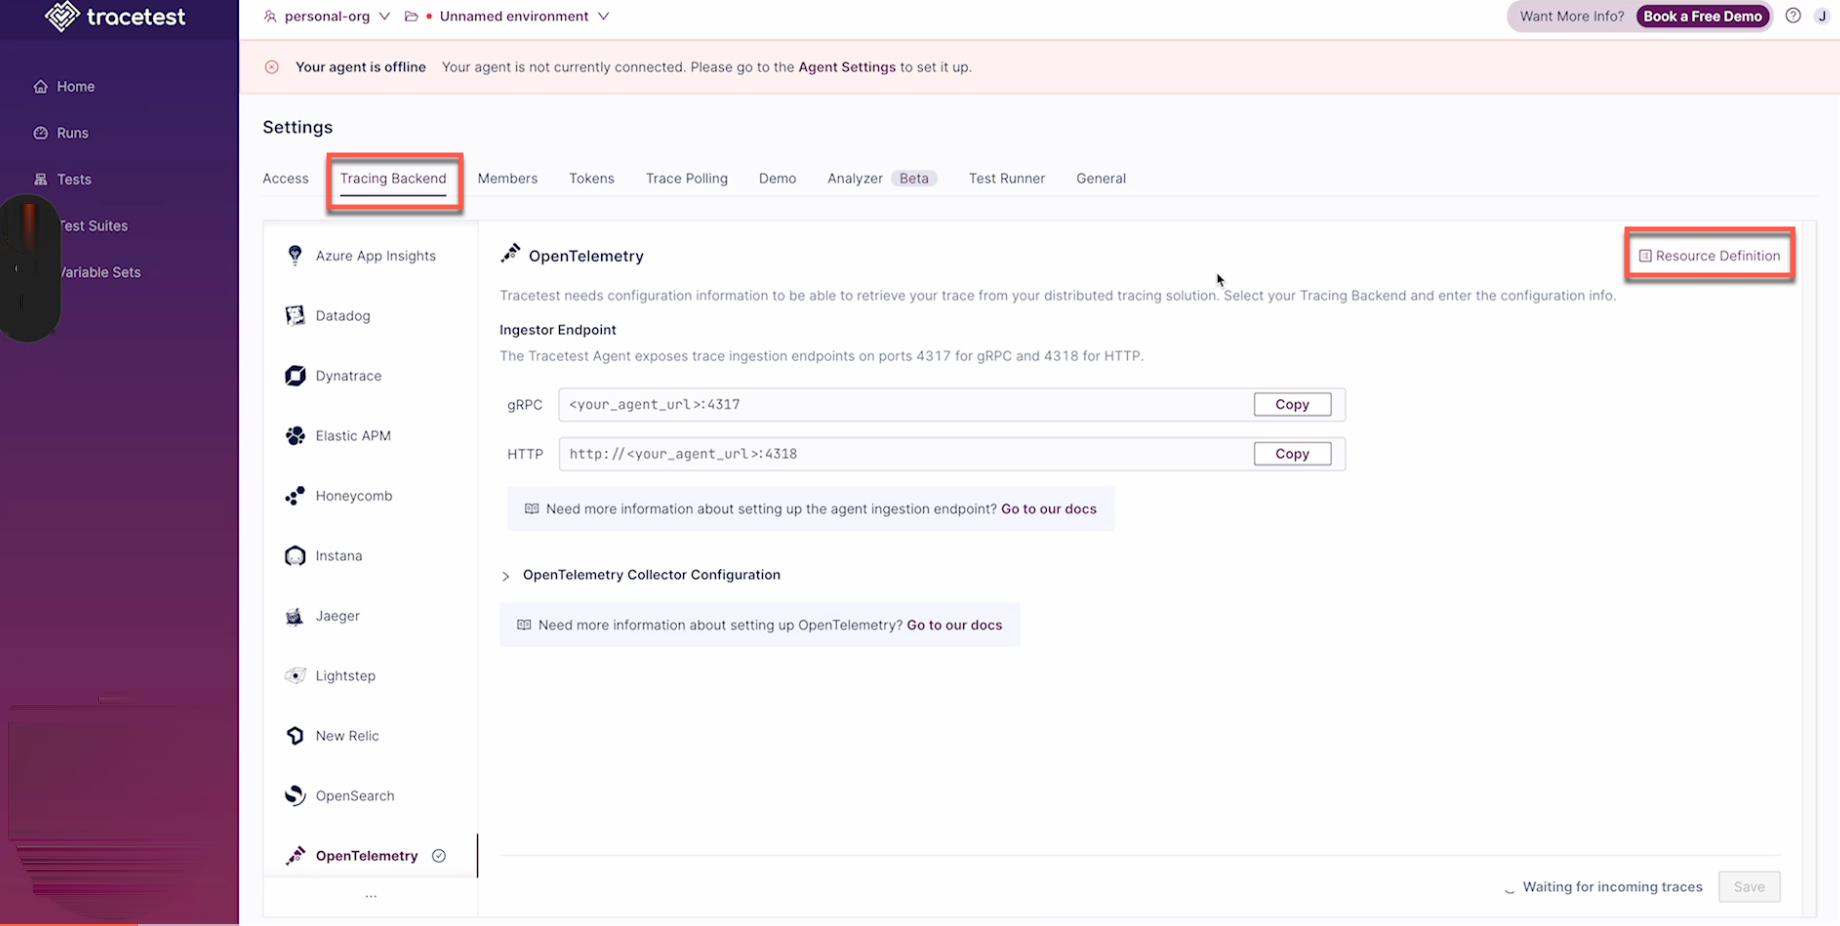
Task: Click the Elastic APM logo icon
Action: click(295, 436)
